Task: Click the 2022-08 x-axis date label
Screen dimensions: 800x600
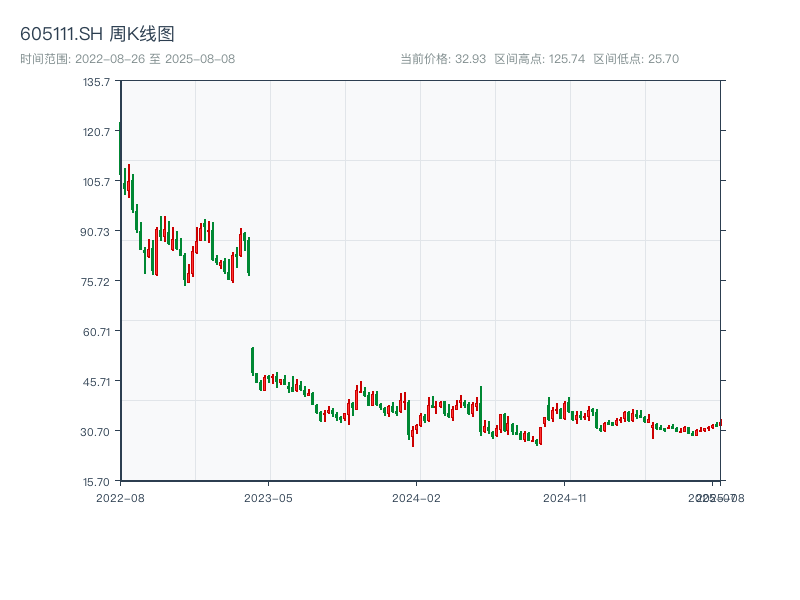Action: (120, 497)
